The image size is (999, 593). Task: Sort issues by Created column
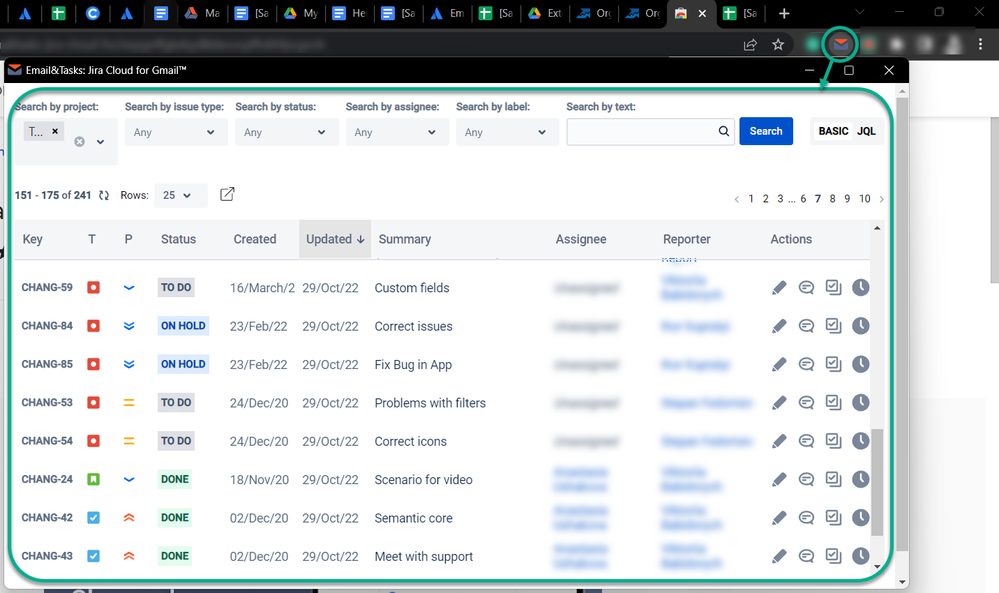(255, 239)
